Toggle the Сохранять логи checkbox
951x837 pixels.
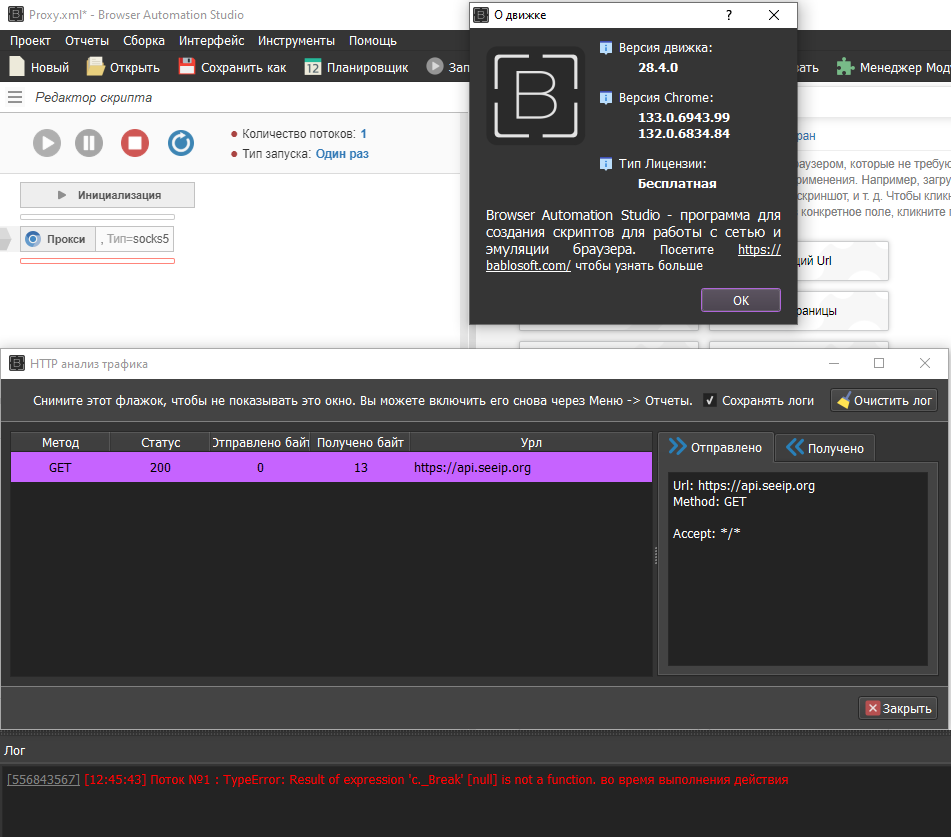click(x=710, y=400)
